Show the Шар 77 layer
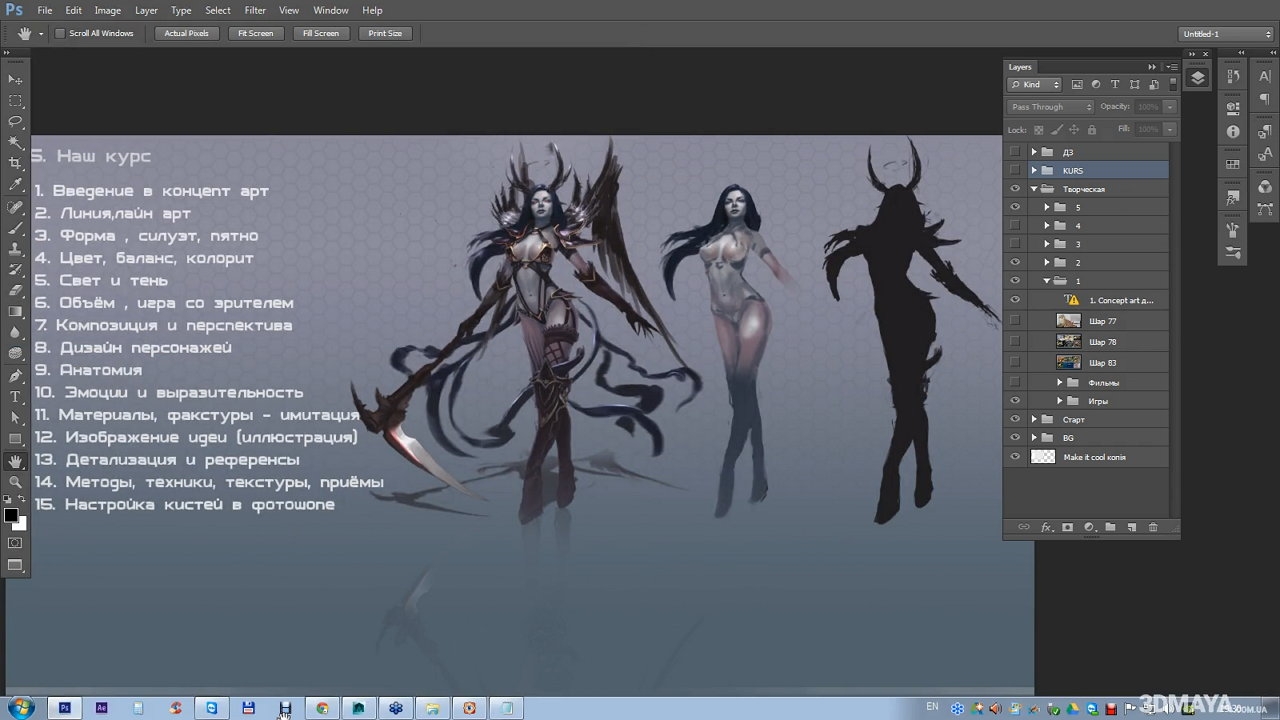This screenshot has height=720, width=1280. [1015, 321]
